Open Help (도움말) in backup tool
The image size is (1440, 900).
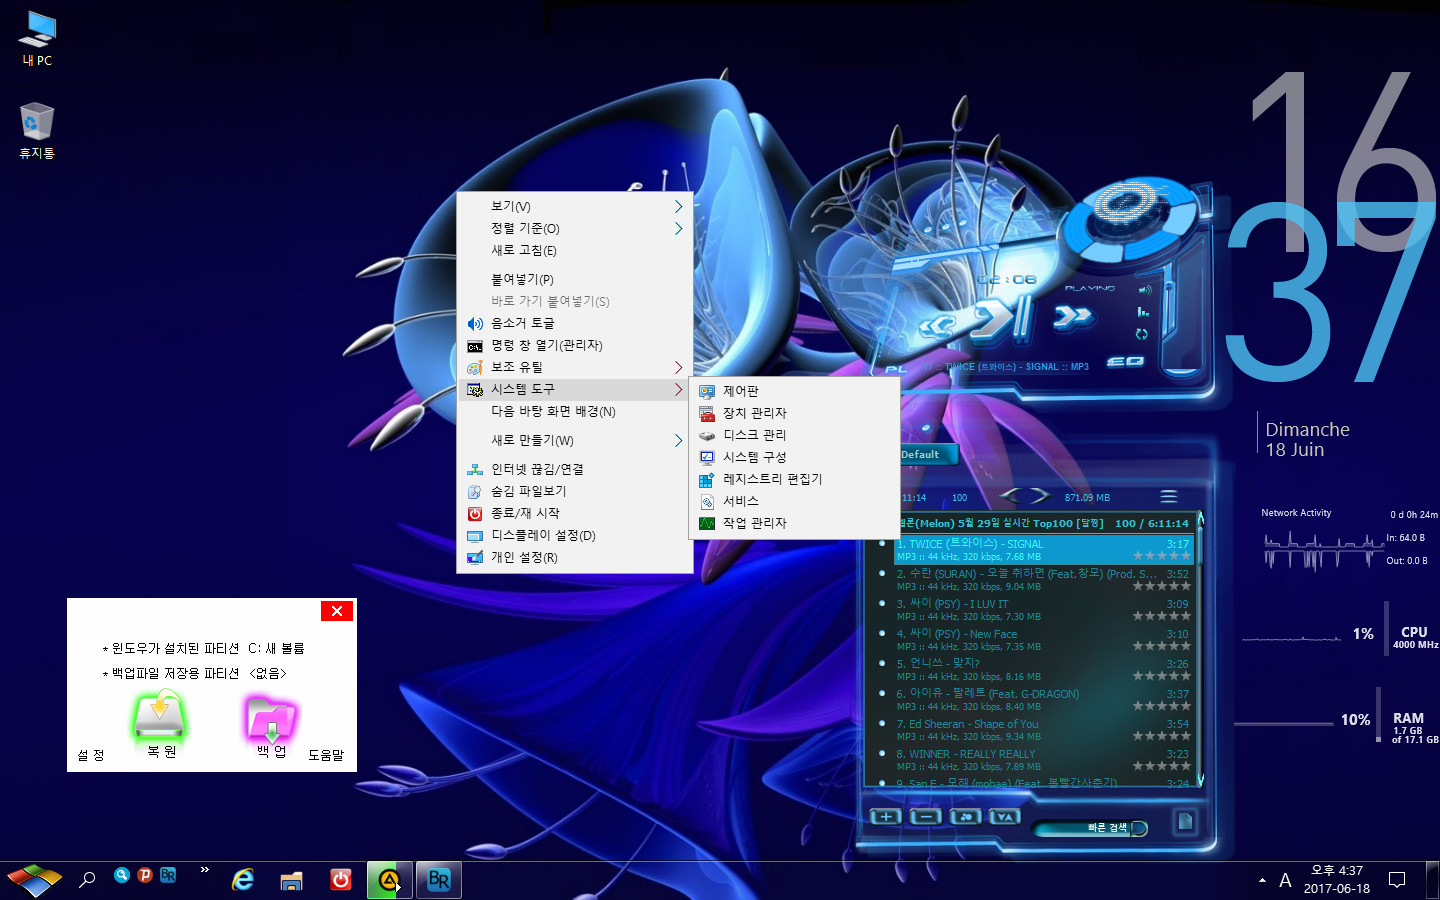(x=326, y=755)
